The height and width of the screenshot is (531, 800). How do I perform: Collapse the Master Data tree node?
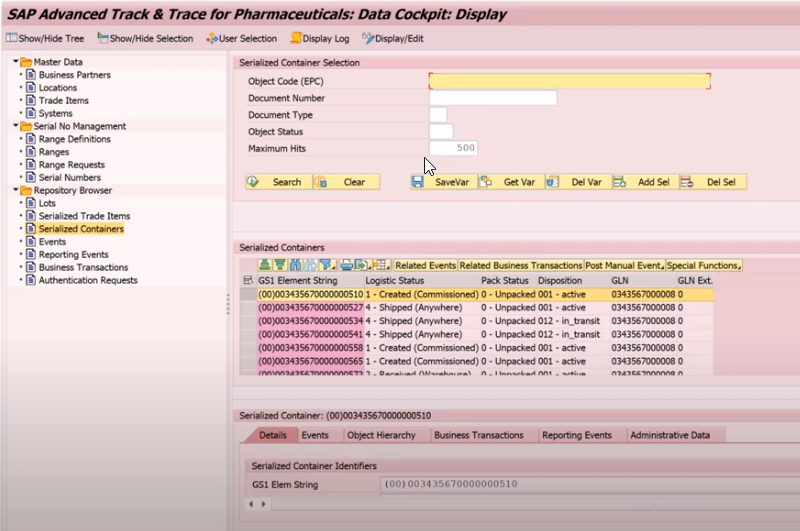click(16, 61)
